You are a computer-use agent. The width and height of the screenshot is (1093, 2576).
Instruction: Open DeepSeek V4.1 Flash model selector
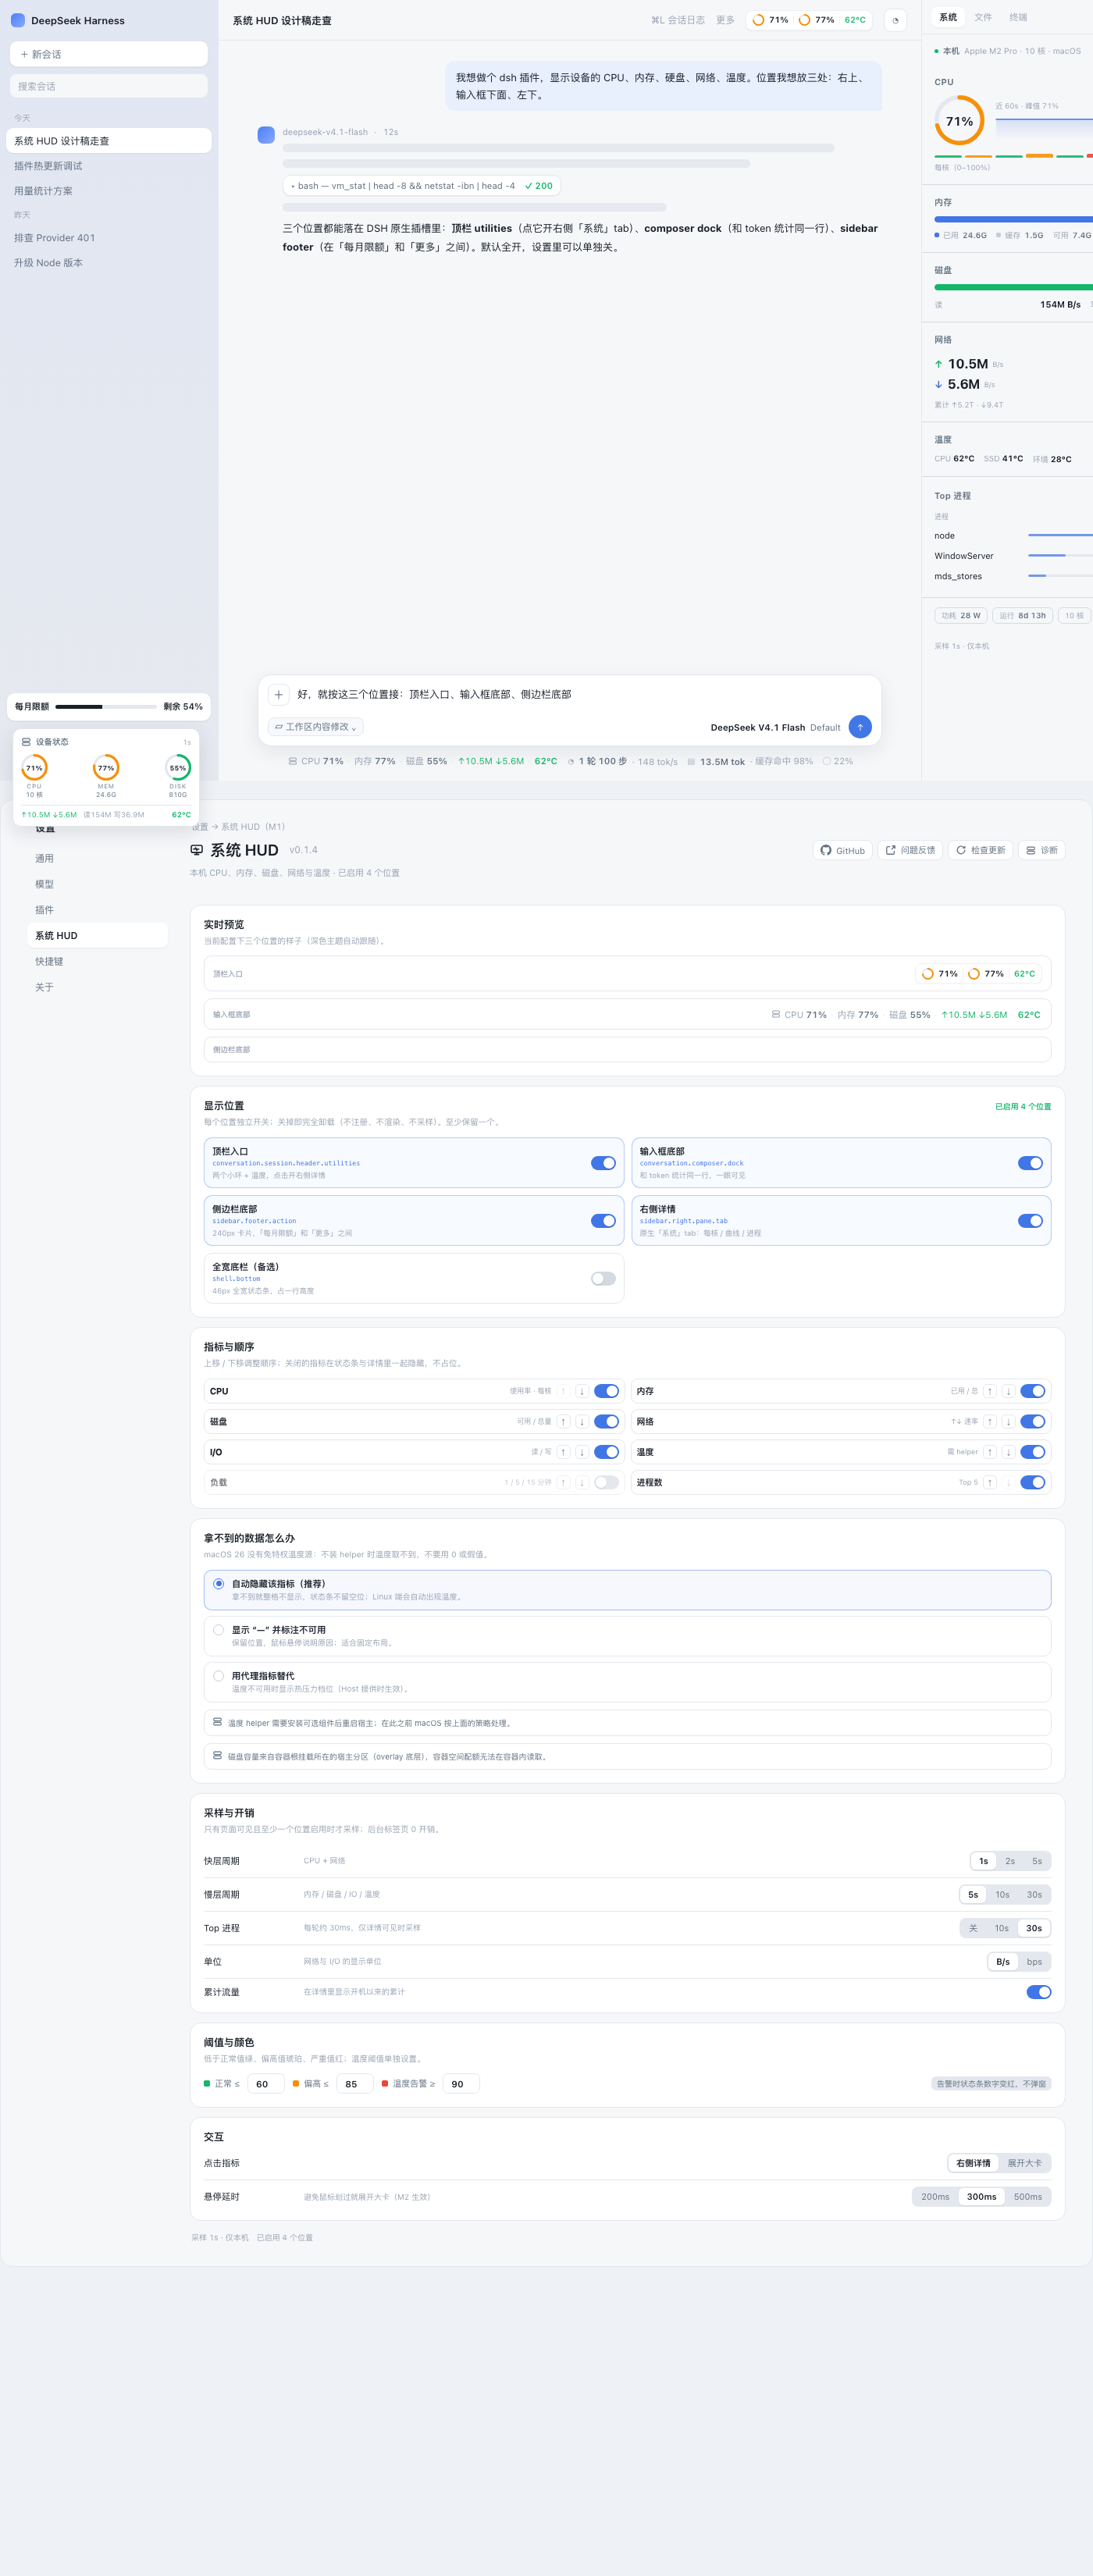tap(775, 727)
